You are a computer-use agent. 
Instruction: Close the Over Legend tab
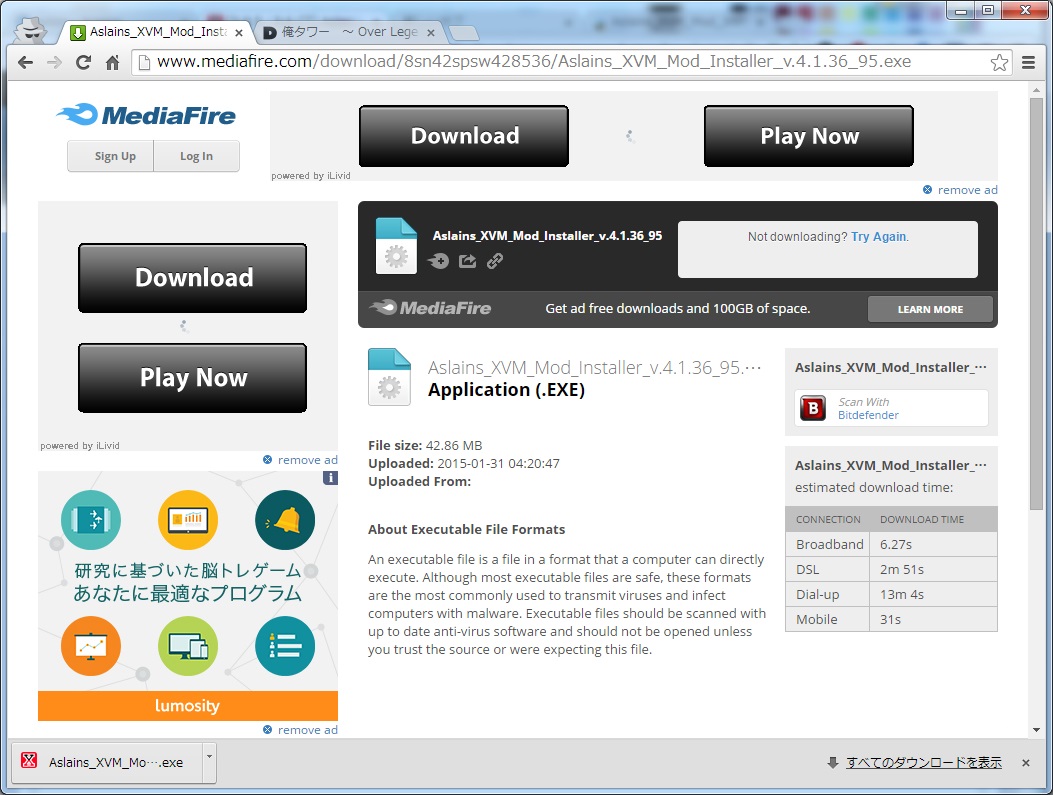[430, 32]
